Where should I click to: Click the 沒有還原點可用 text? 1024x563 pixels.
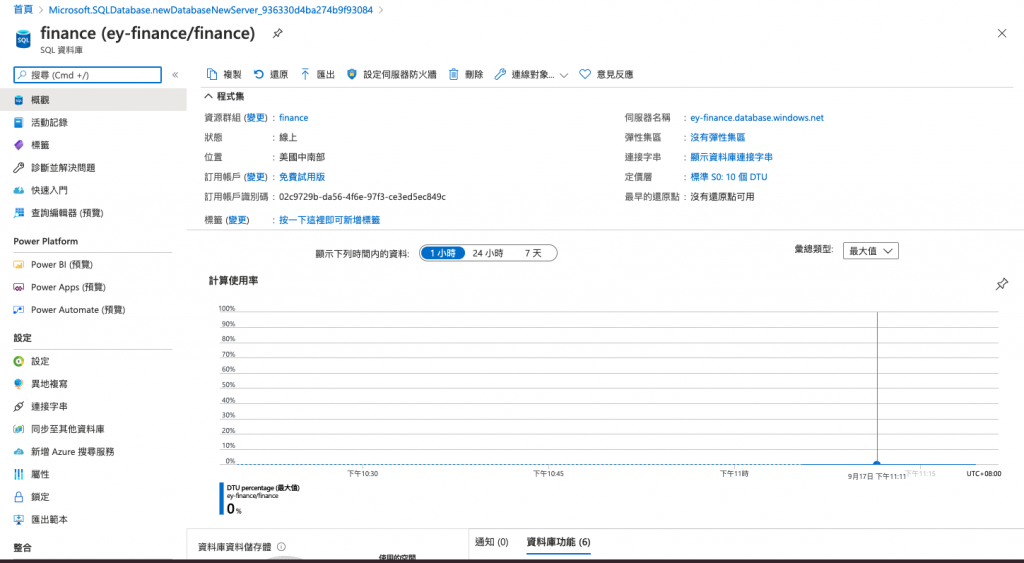click(x=722, y=197)
